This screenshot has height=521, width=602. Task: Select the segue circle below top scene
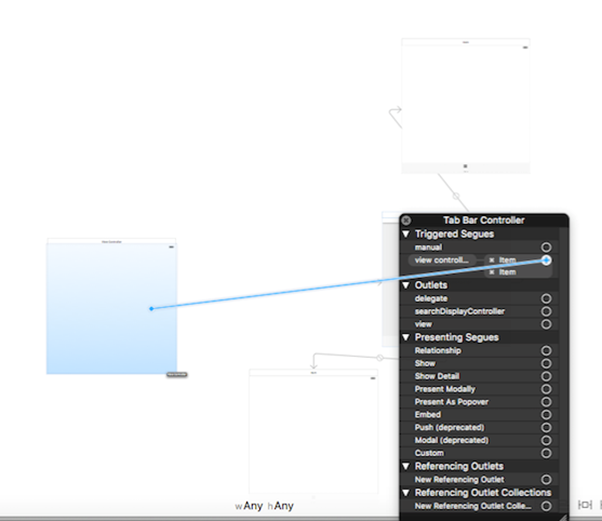click(456, 196)
